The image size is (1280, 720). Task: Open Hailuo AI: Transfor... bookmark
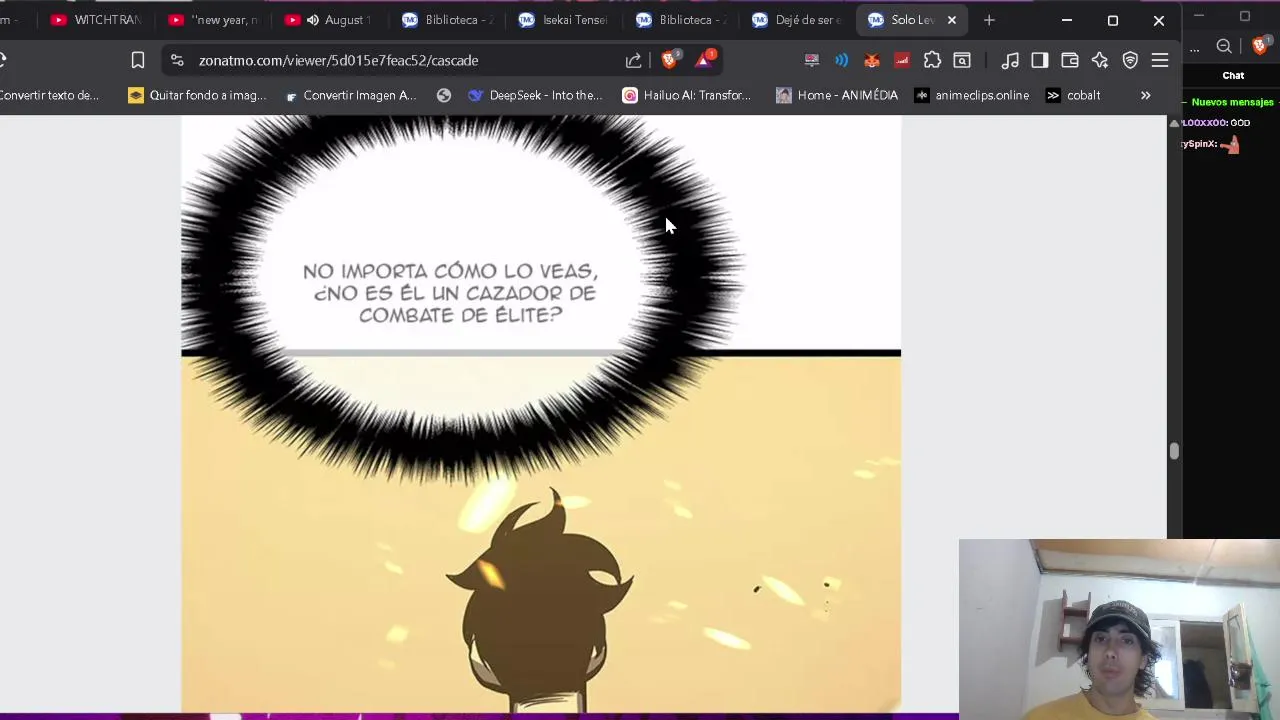(687, 95)
